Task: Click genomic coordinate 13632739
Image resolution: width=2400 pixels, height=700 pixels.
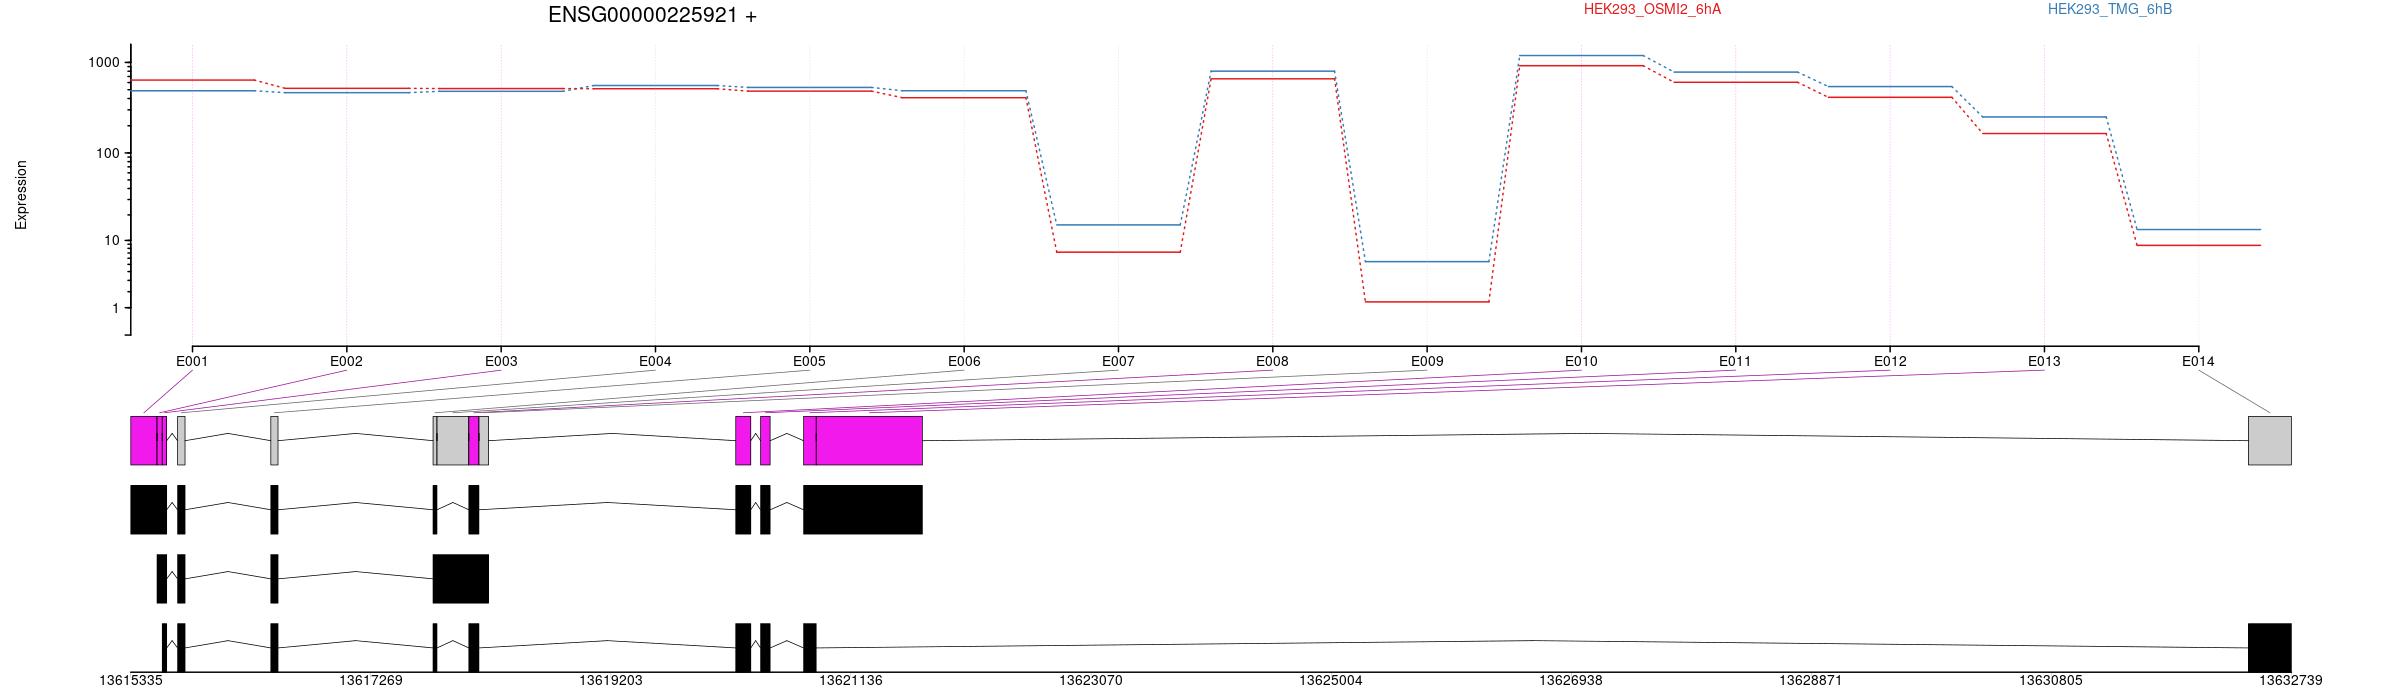Action: click(x=2291, y=680)
